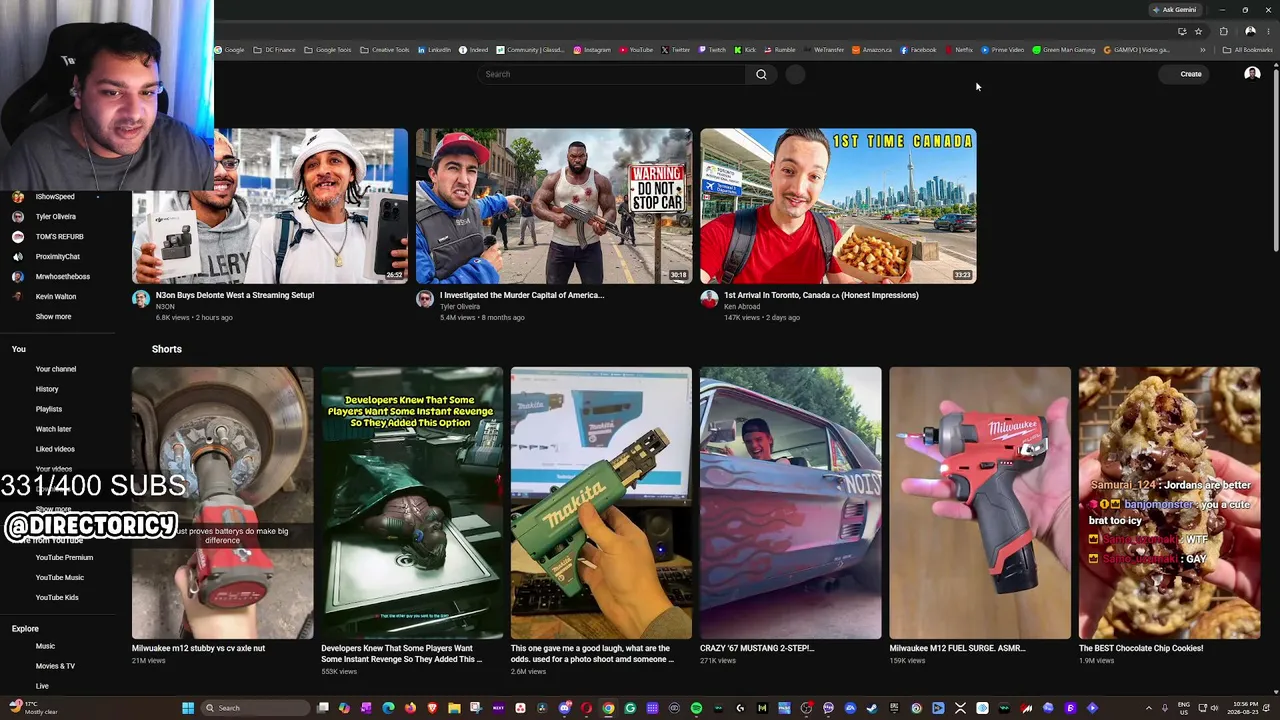Viewport: 1280px width, 720px height.
Task: Open the Windows Start menu
Action: click(187, 708)
